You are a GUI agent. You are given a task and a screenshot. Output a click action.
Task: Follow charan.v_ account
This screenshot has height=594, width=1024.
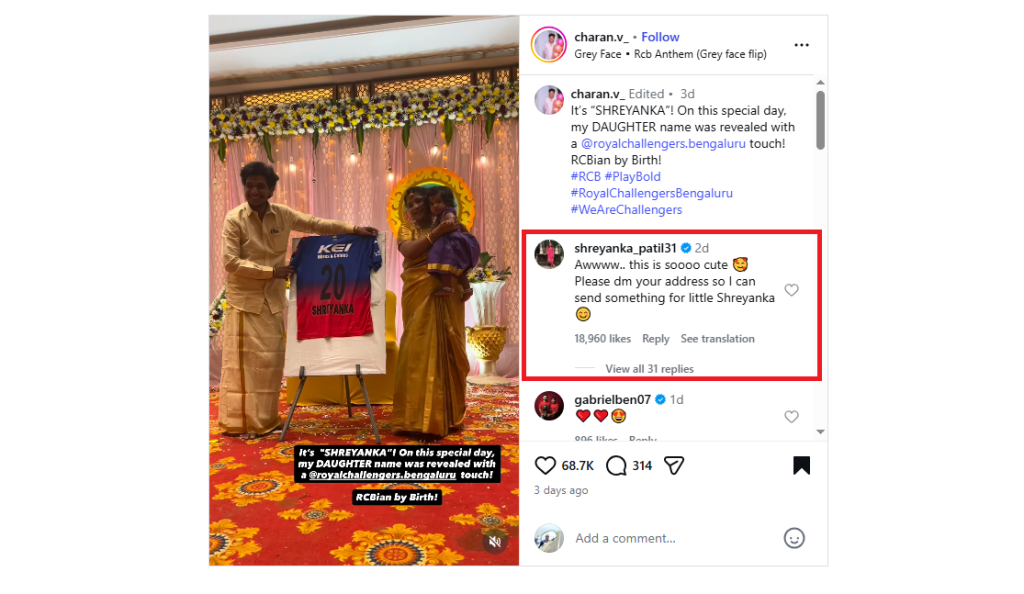pos(661,37)
